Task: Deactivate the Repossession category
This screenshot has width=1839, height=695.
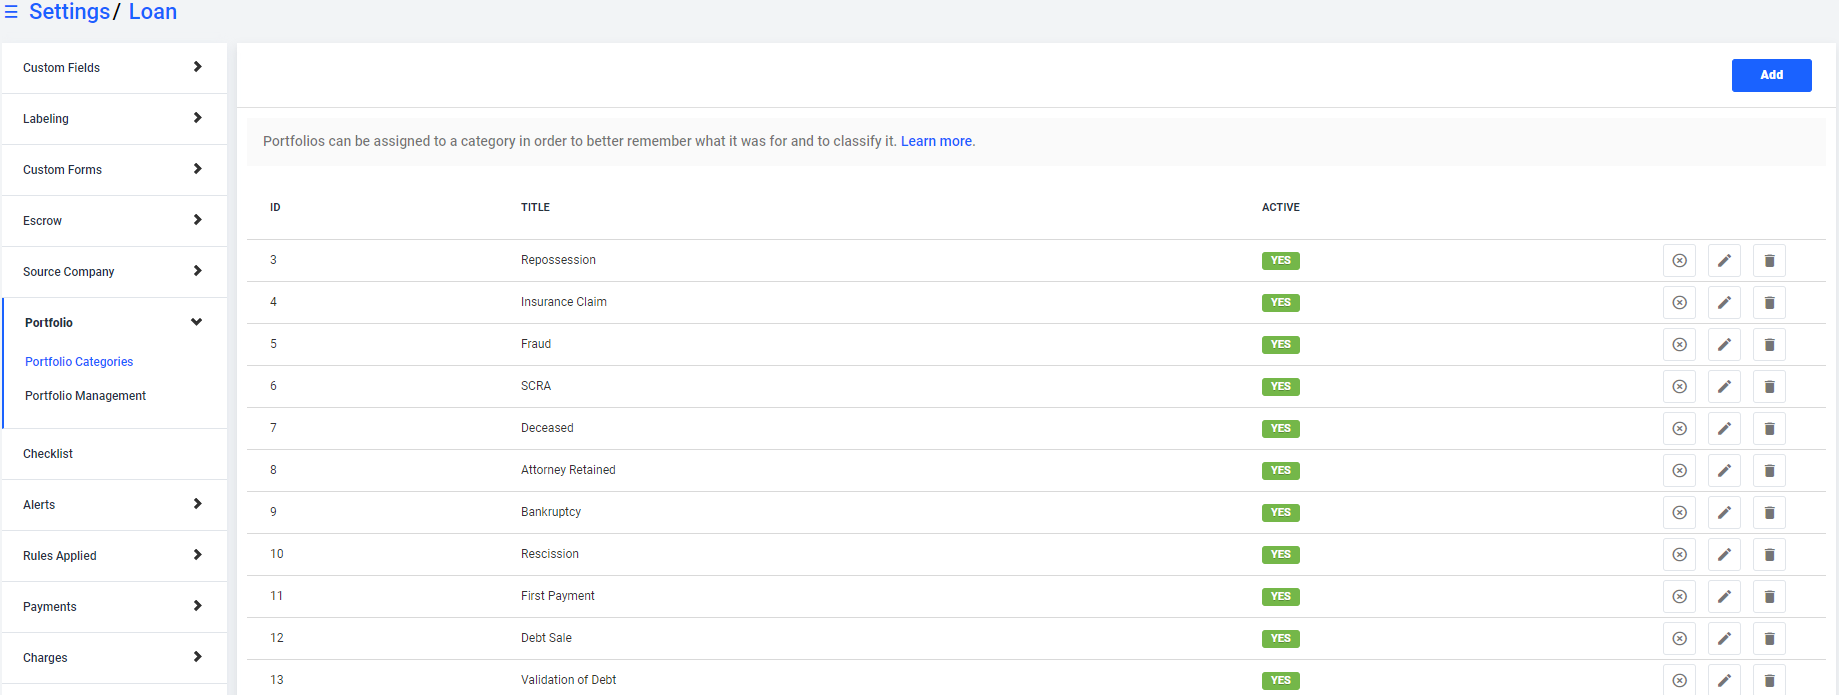Action: pos(1680,261)
